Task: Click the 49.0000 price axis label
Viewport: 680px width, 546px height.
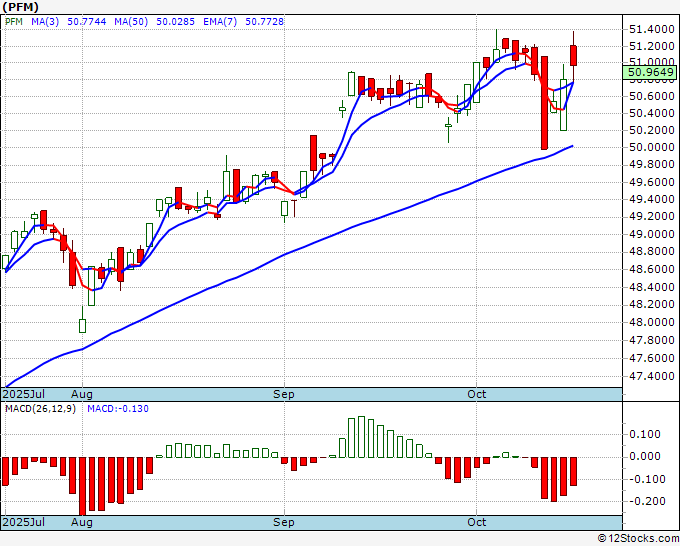Action: tap(651, 234)
